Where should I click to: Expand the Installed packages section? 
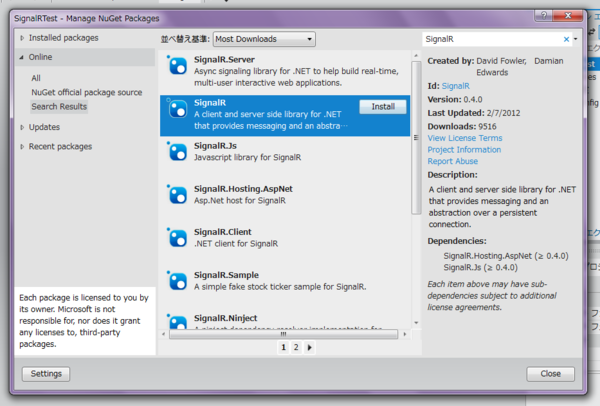pyautogui.click(x=22, y=38)
